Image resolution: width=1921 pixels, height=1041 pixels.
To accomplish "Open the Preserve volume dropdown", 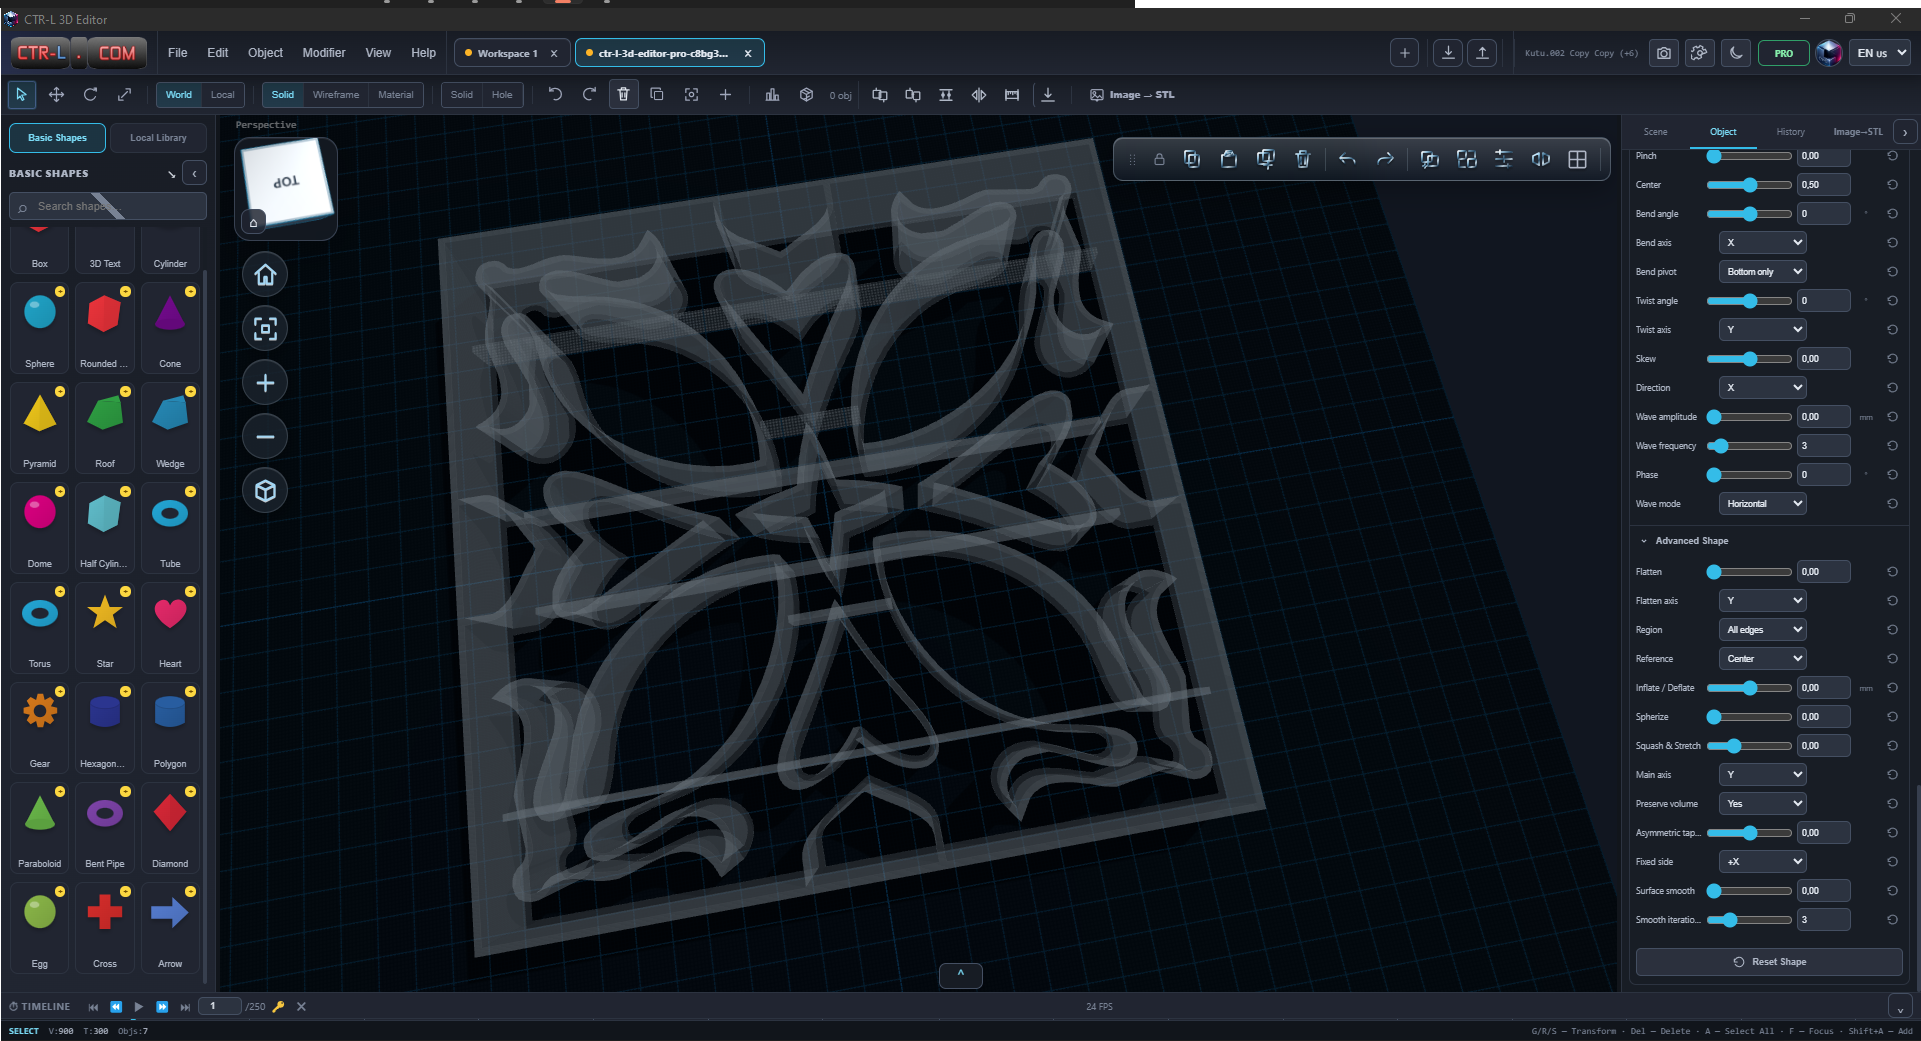I will [1763, 804].
